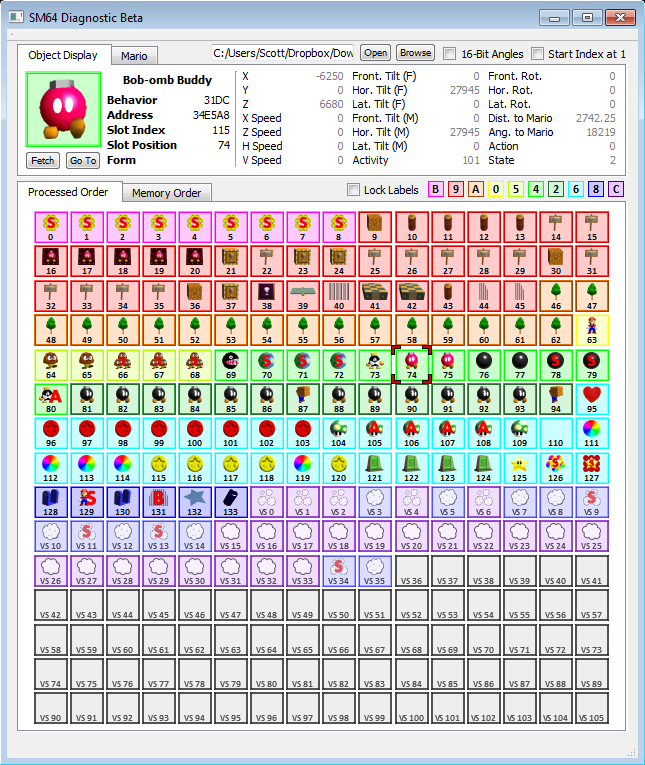Select the black Bob-omb slot 81
Screen dimensions: 645x765
pyautogui.click(x=87, y=400)
